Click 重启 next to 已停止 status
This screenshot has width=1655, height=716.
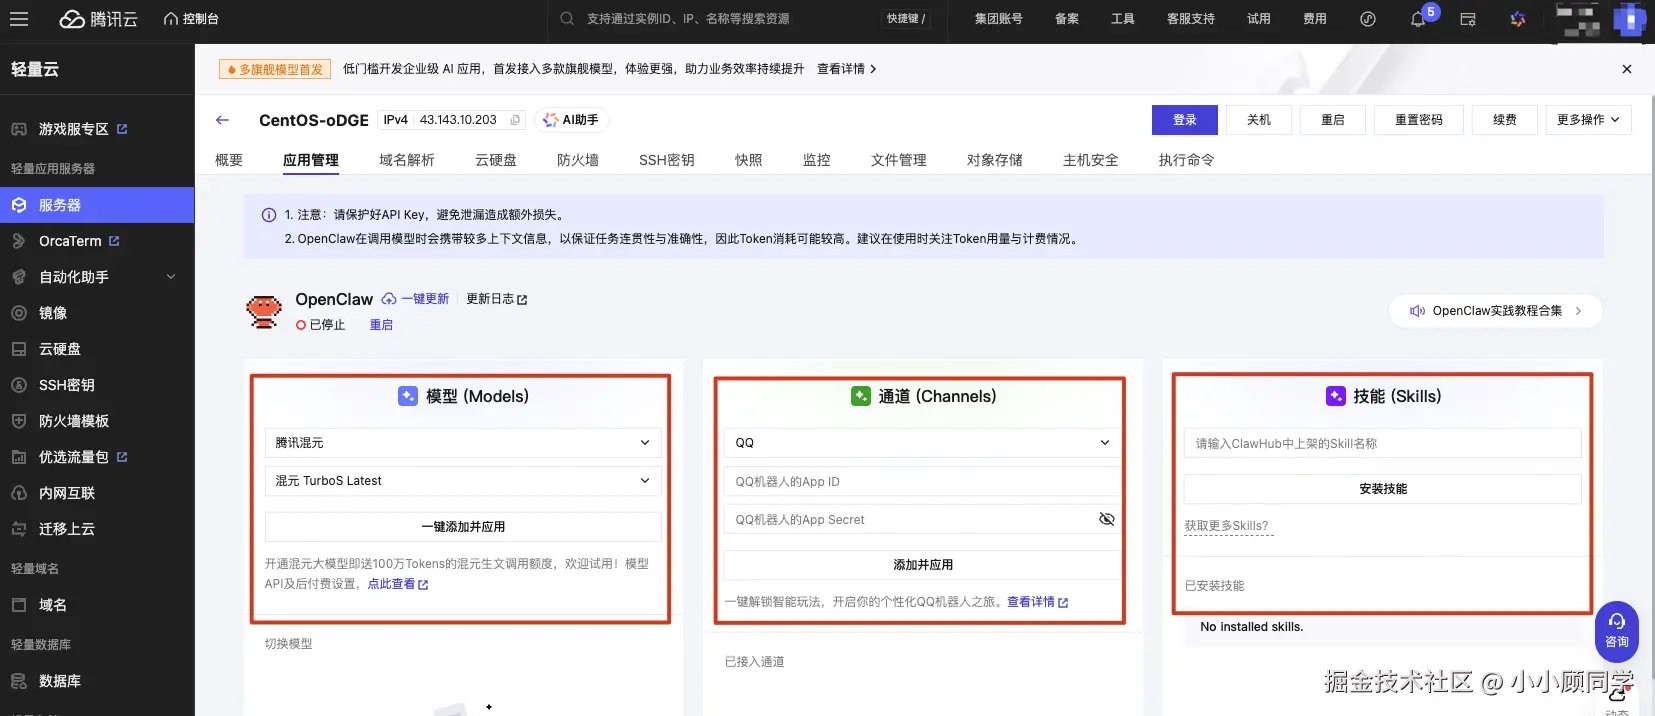[x=381, y=325]
